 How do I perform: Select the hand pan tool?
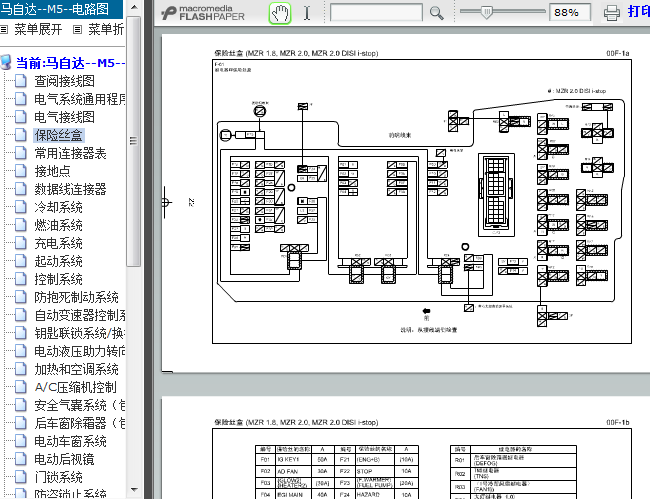[282, 13]
